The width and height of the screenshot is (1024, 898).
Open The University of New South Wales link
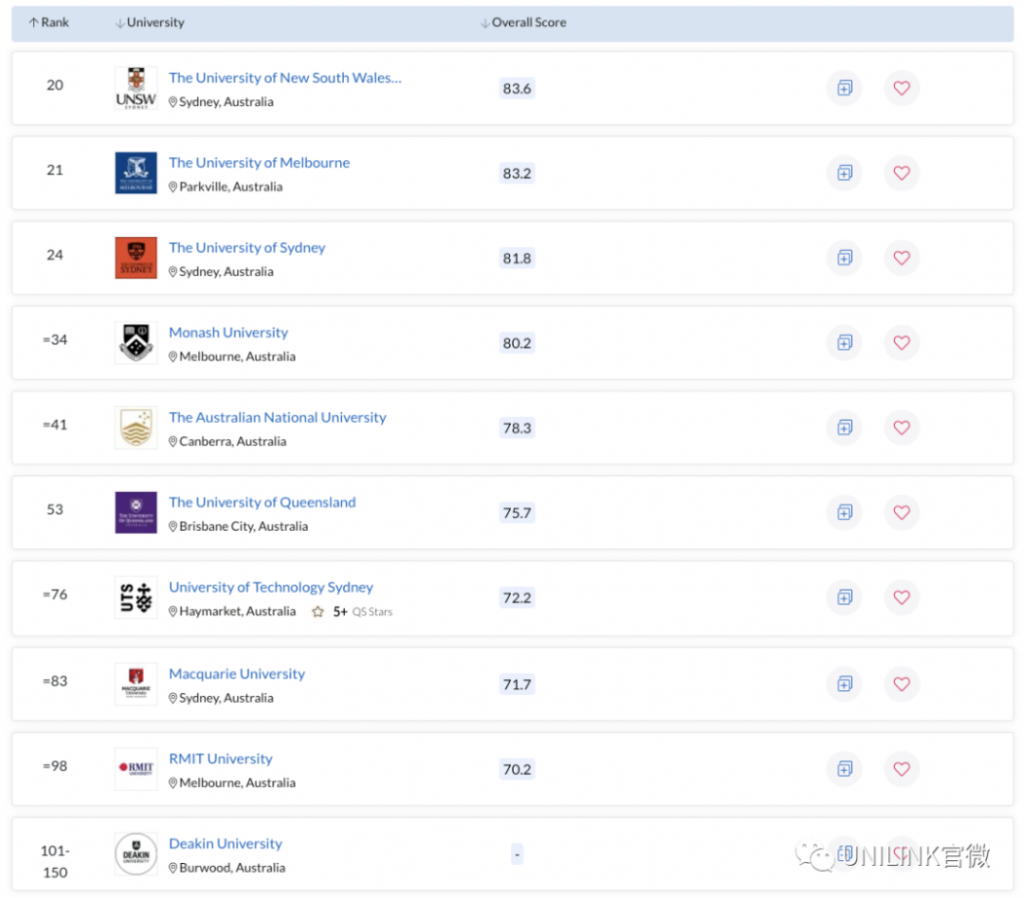click(285, 78)
